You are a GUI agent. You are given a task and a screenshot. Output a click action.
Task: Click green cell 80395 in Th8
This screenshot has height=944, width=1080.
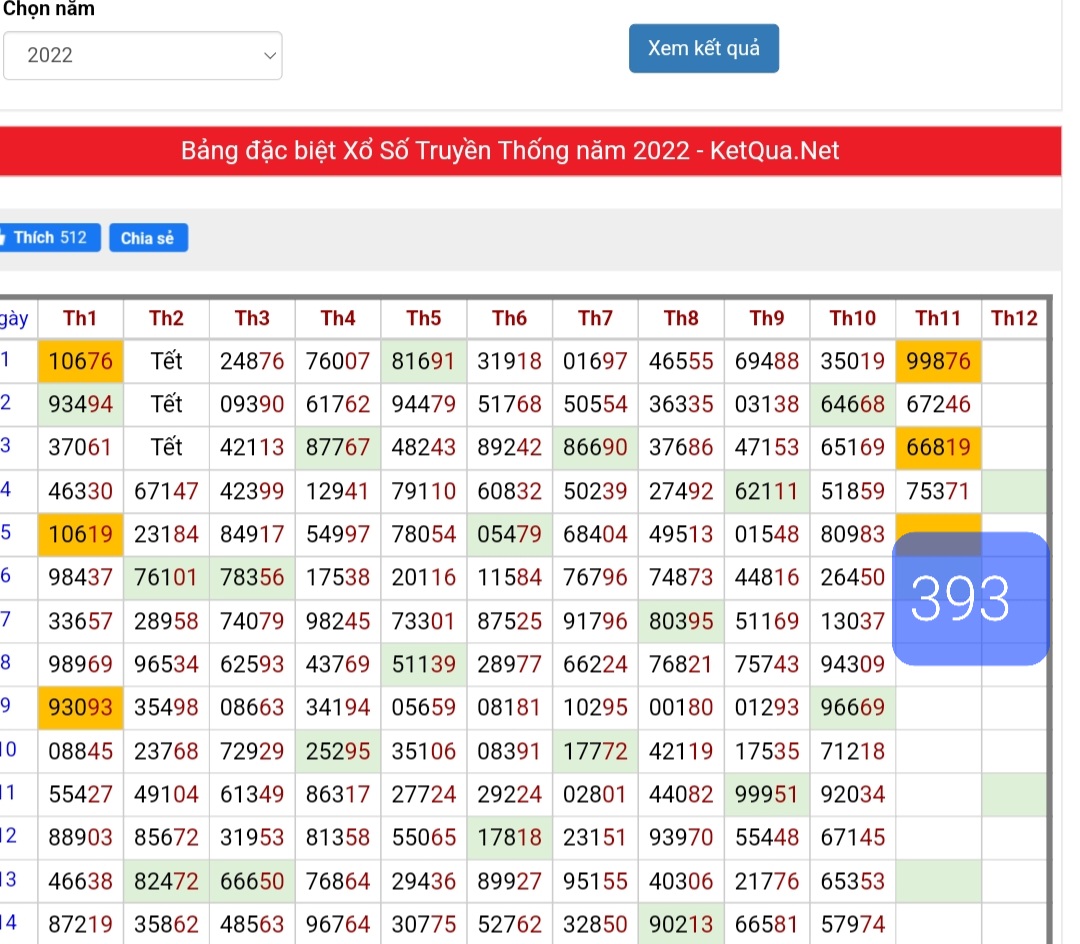(x=681, y=621)
